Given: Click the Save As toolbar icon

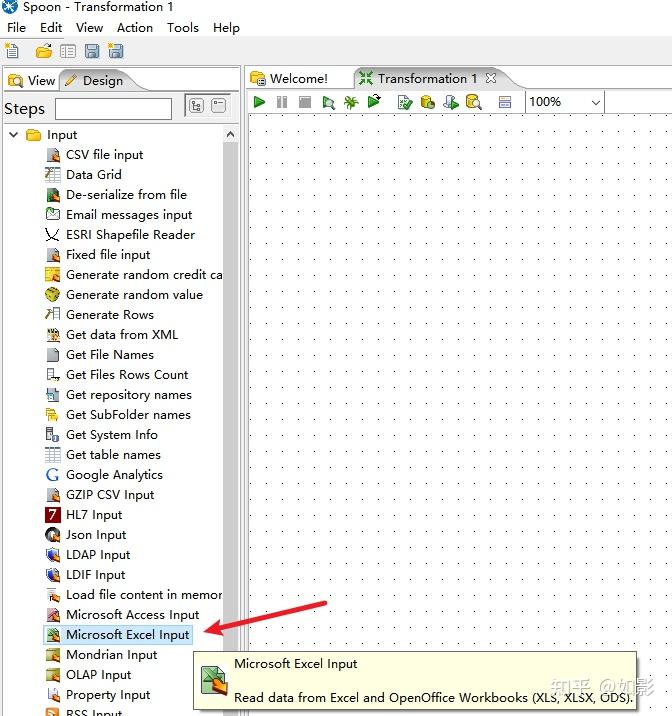Looking at the screenshot, I should [x=116, y=51].
